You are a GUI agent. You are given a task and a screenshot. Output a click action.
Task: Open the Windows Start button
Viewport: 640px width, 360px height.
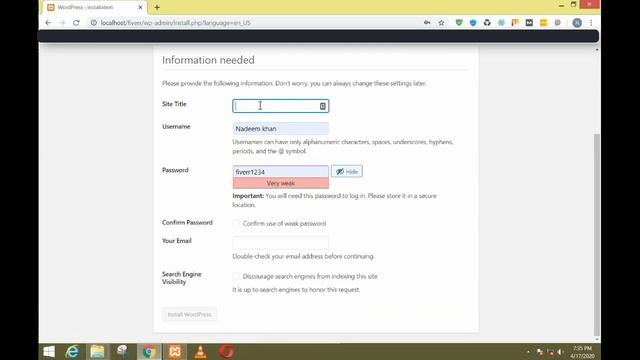(x=49, y=351)
